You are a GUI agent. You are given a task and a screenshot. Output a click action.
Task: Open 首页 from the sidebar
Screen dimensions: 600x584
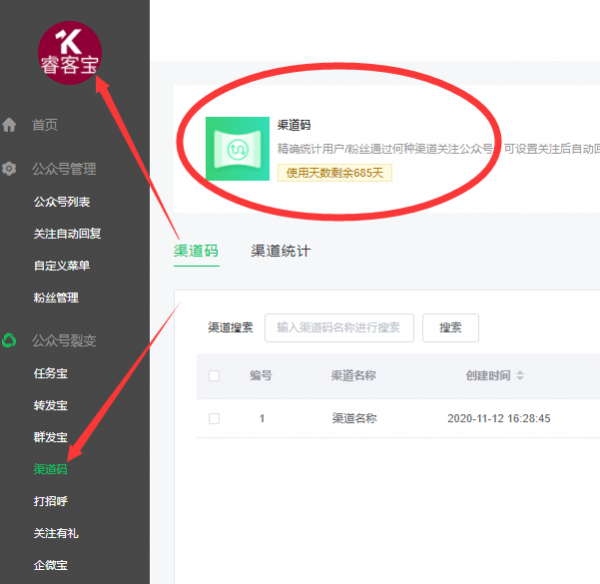coord(45,125)
